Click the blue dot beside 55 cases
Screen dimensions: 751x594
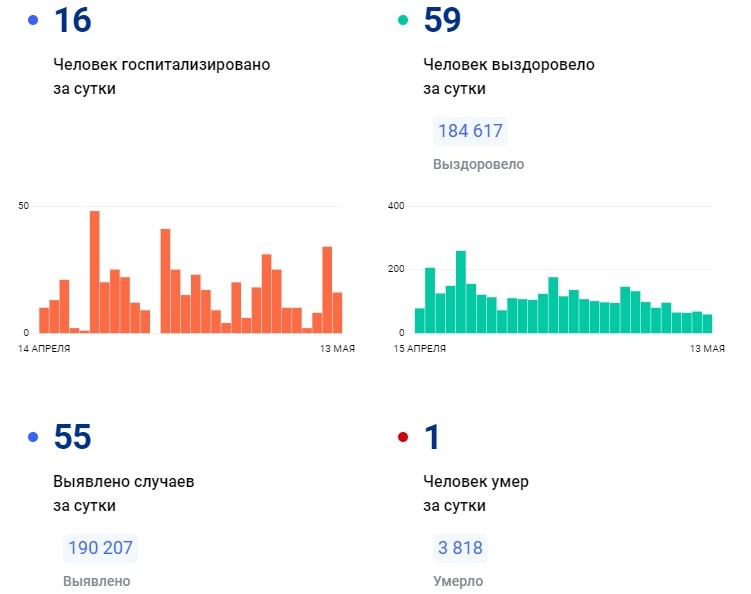(33, 437)
